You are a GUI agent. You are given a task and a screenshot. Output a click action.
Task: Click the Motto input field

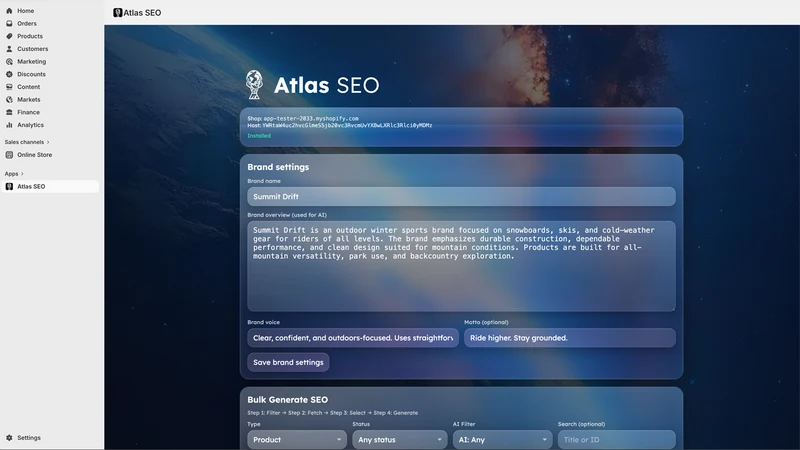pyautogui.click(x=570, y=338)
